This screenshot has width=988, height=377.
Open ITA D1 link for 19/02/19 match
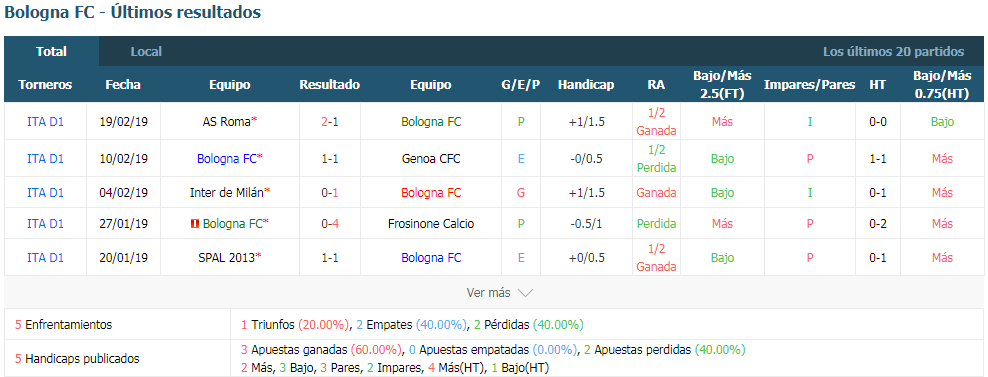45,122
